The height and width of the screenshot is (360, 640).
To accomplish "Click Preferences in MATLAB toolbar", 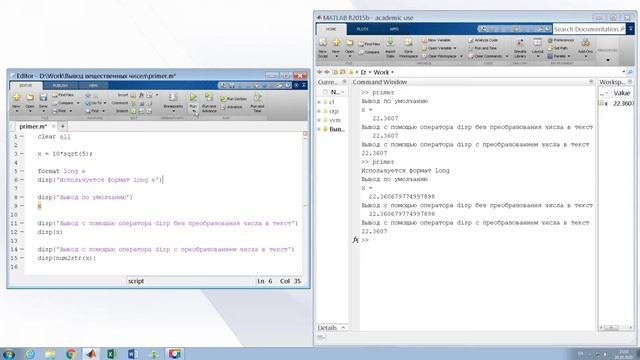I will coord(561,40).
